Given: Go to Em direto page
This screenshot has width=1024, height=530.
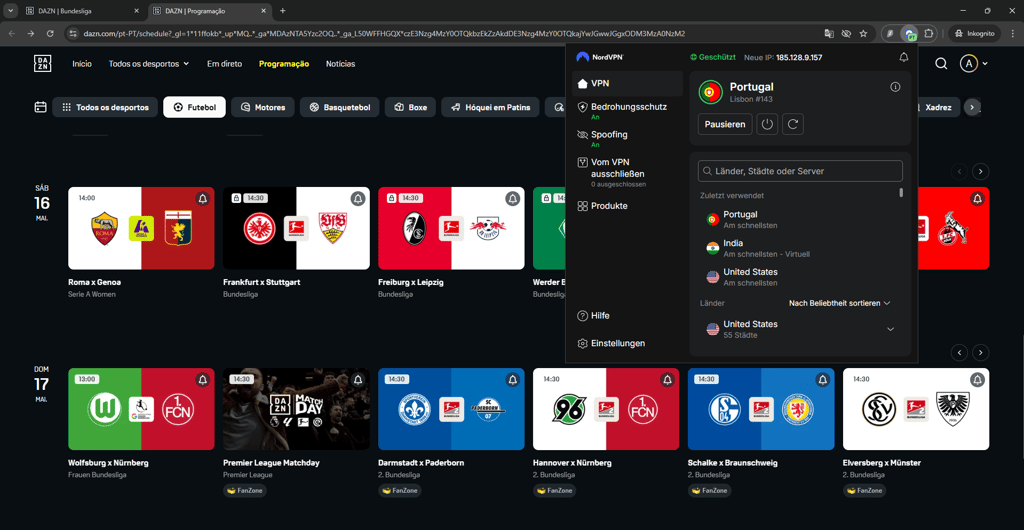Looking at the screenshot, I should (x=224, y=64).
